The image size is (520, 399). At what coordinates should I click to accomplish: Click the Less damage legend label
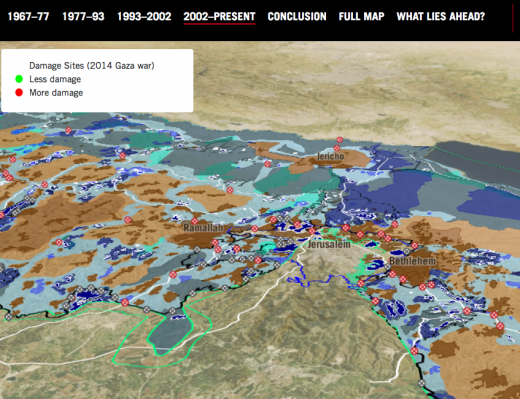tap(55, 79)
